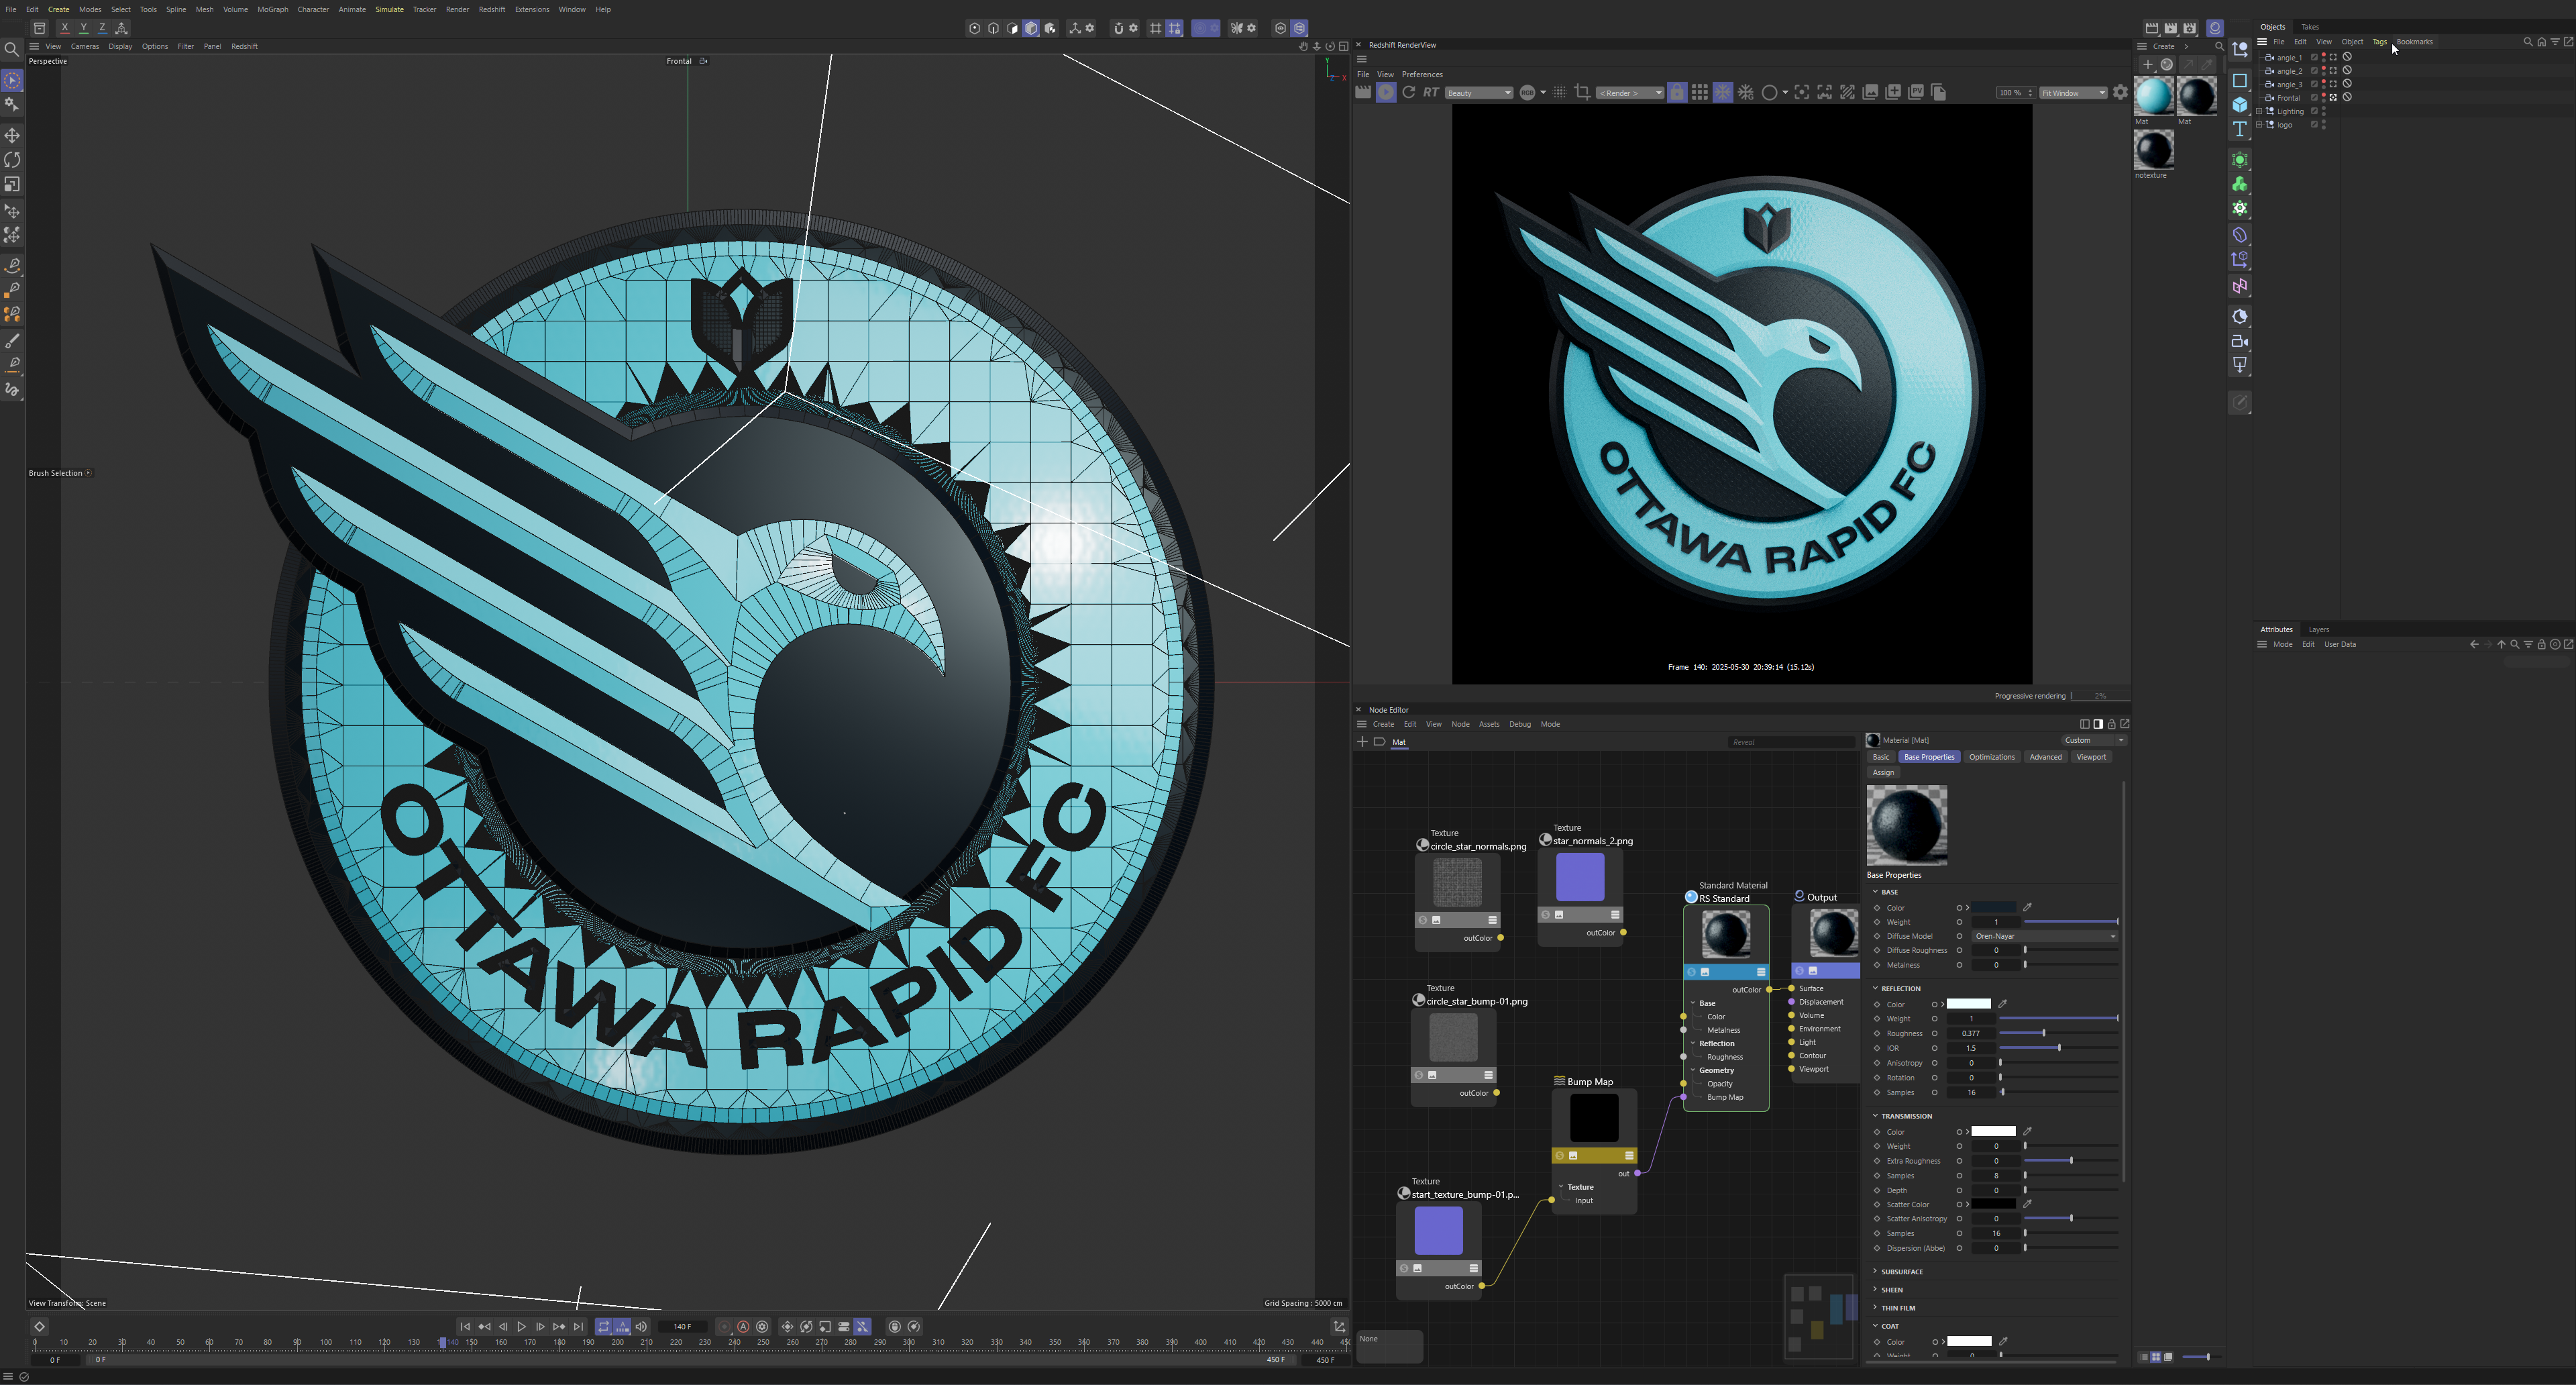
Task: Select the notexture material thumbnail
Action: point(2154,150)
